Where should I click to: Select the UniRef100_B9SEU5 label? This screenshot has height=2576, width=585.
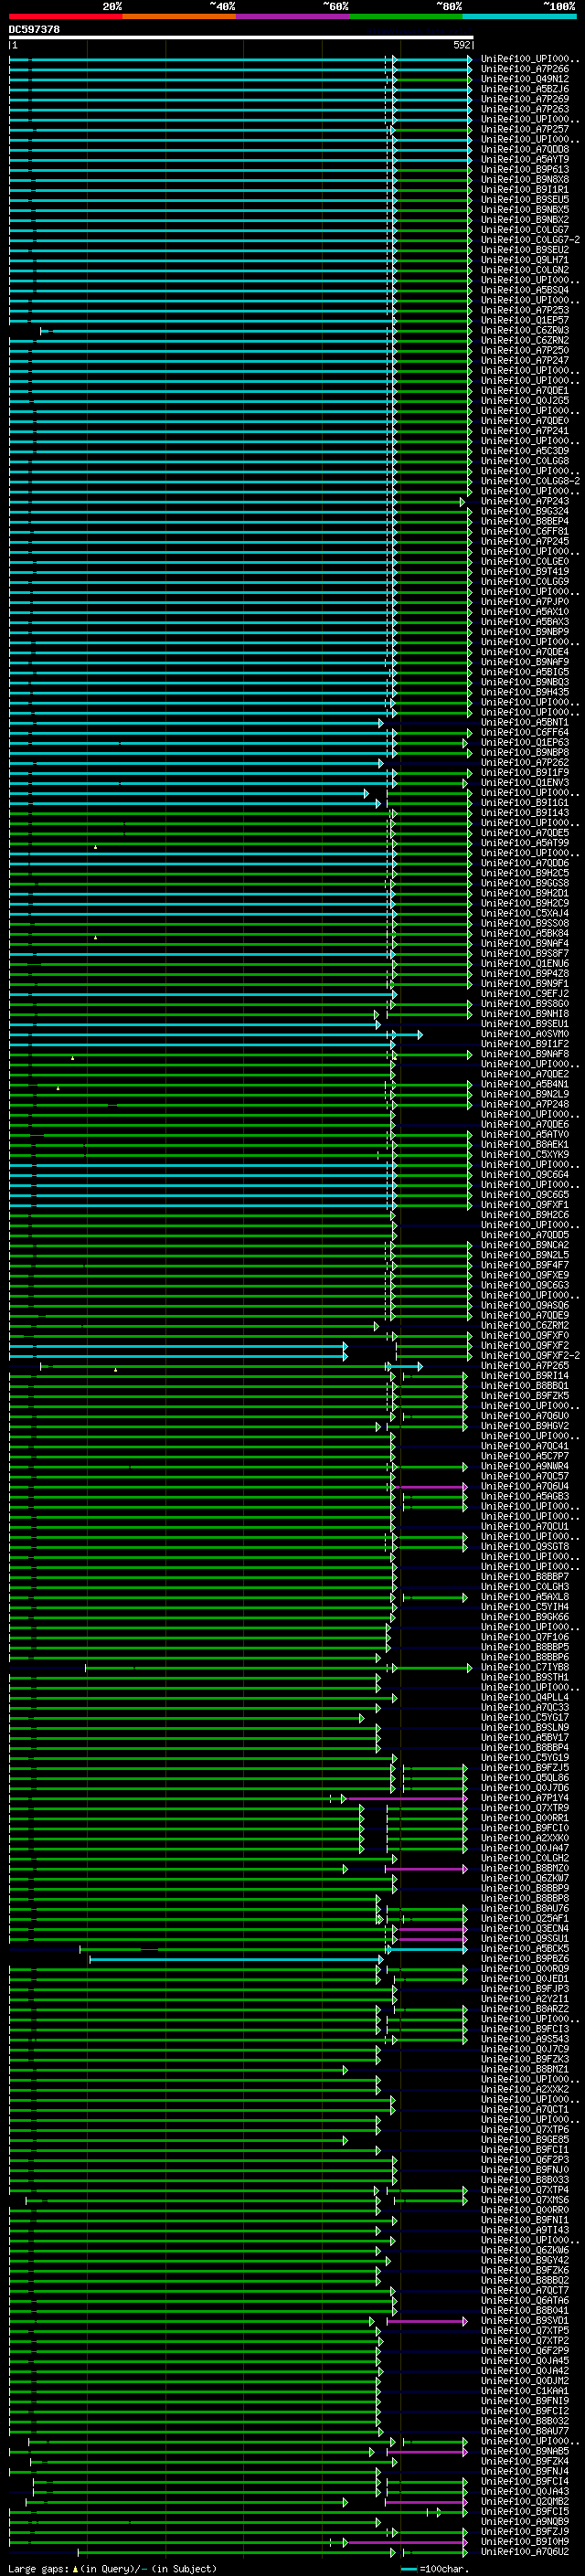(525, 200)
